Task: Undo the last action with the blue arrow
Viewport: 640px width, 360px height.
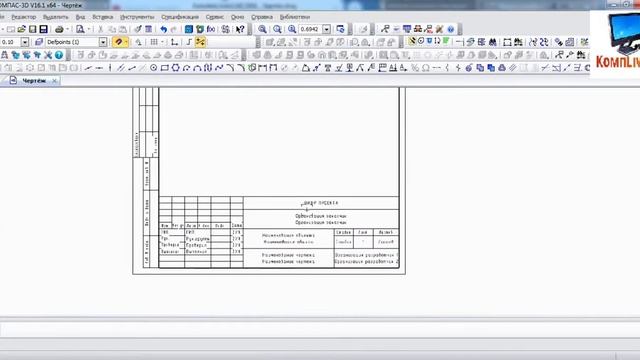Action: [x=164, y=29]
